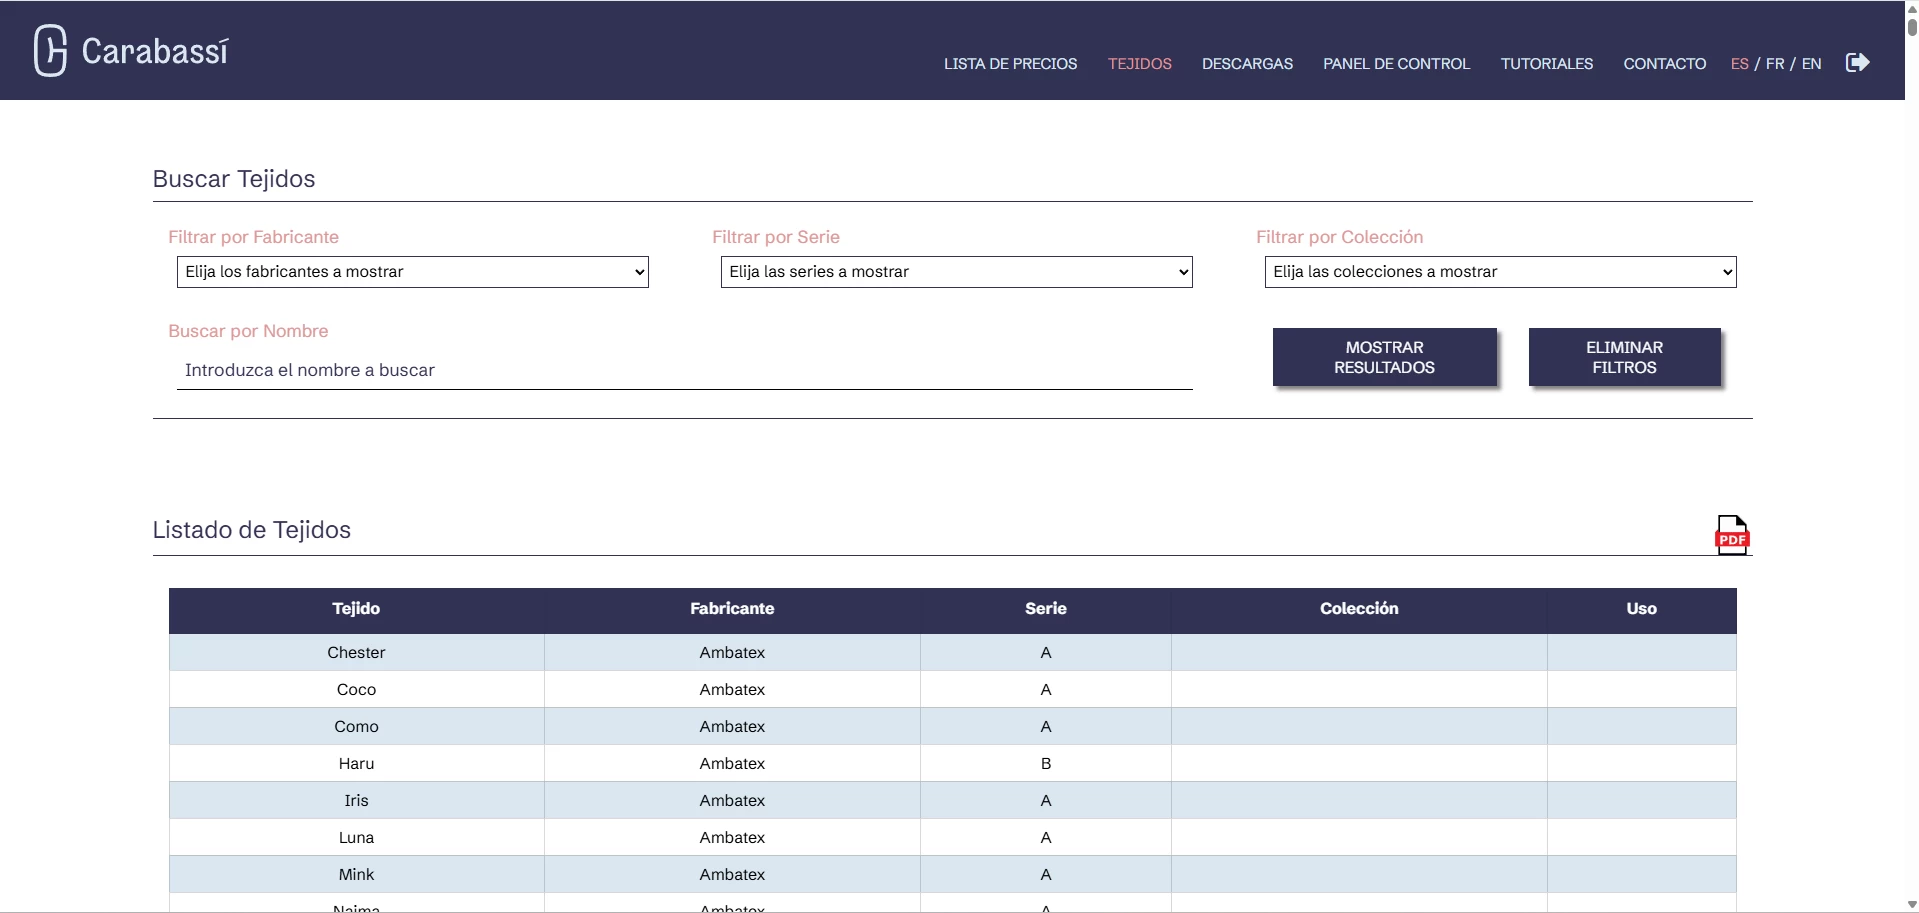Open the Filtrar por Colección dropdown

point(1500,272)
